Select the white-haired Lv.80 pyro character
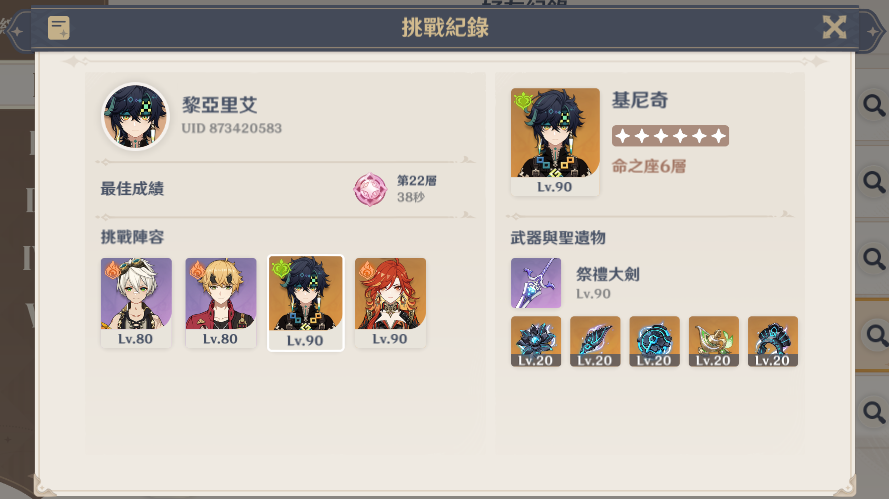This screenshot has width=889, height=499. (x=136, y=303)
